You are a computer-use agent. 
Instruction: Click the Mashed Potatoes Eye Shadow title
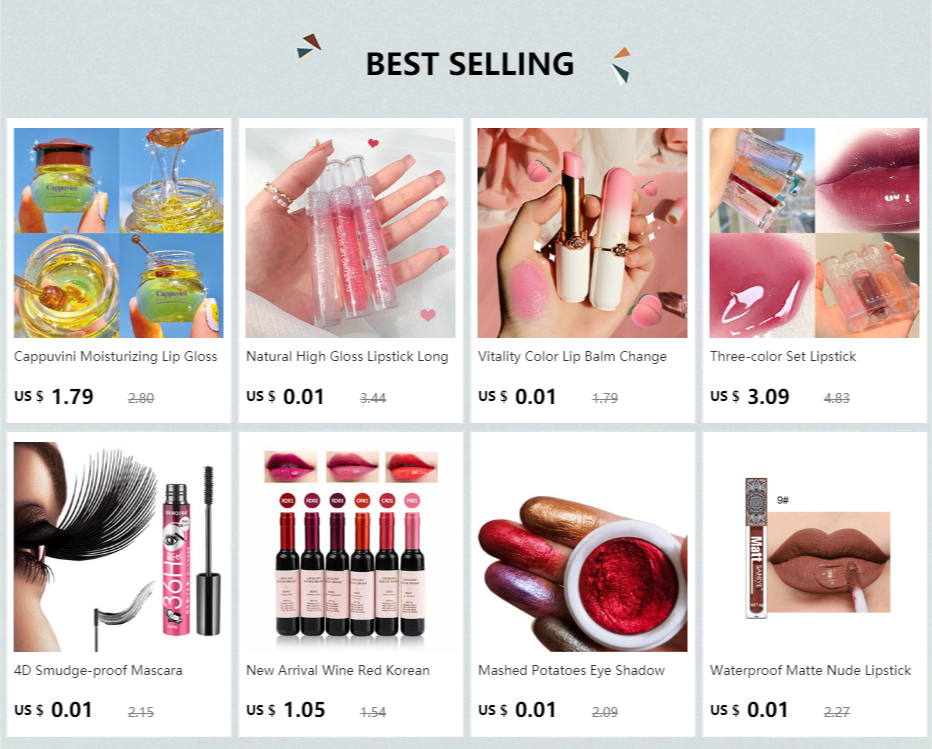coord(571,671)
